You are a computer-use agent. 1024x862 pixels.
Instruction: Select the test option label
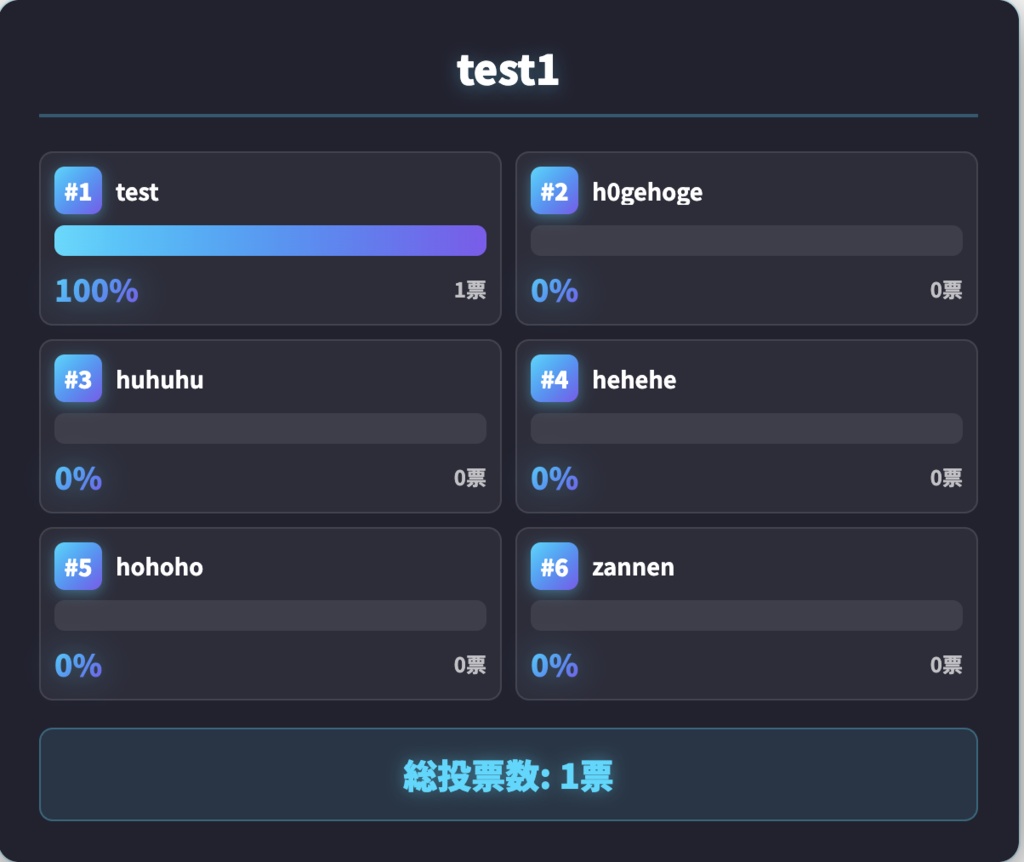(x=137, y=192)
